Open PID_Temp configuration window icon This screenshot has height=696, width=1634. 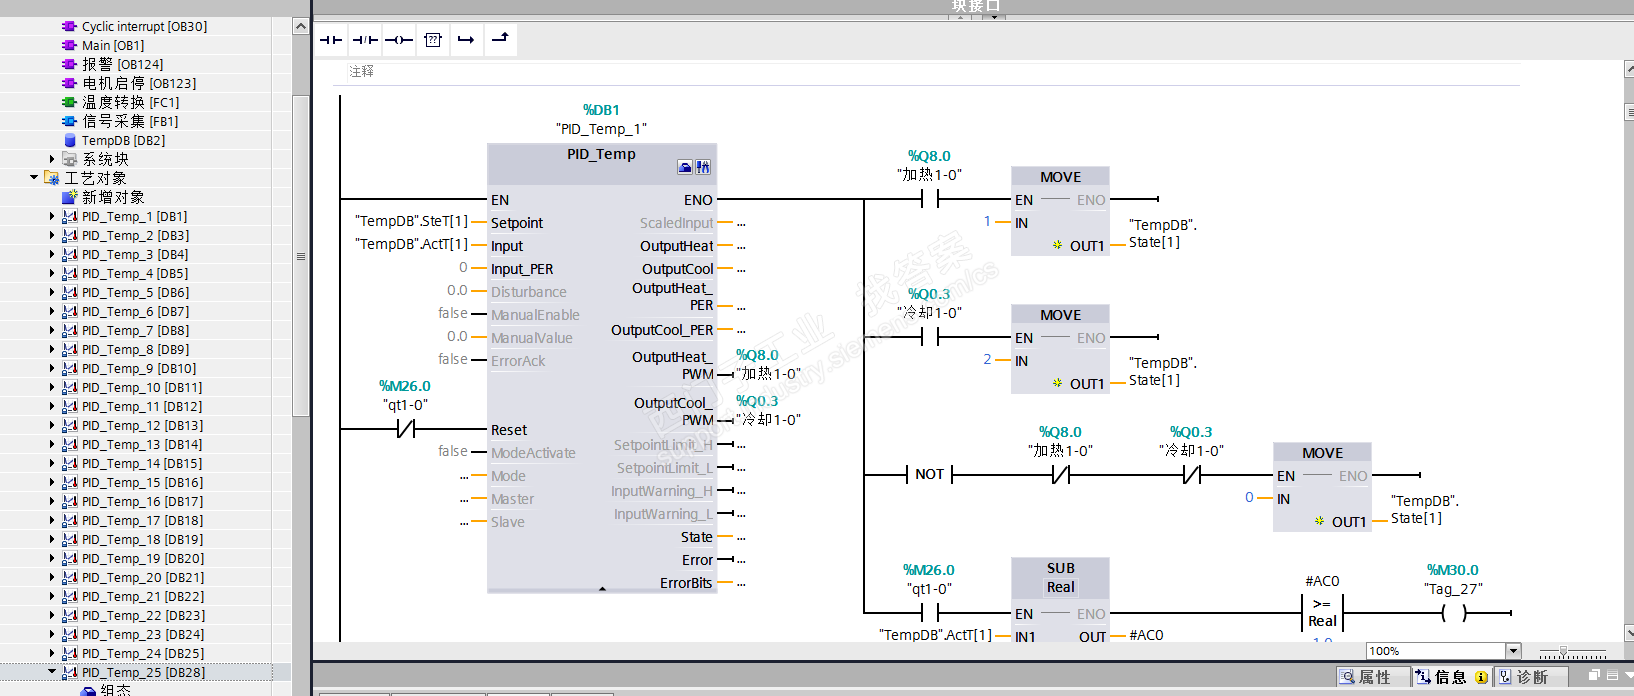[685, 167]
